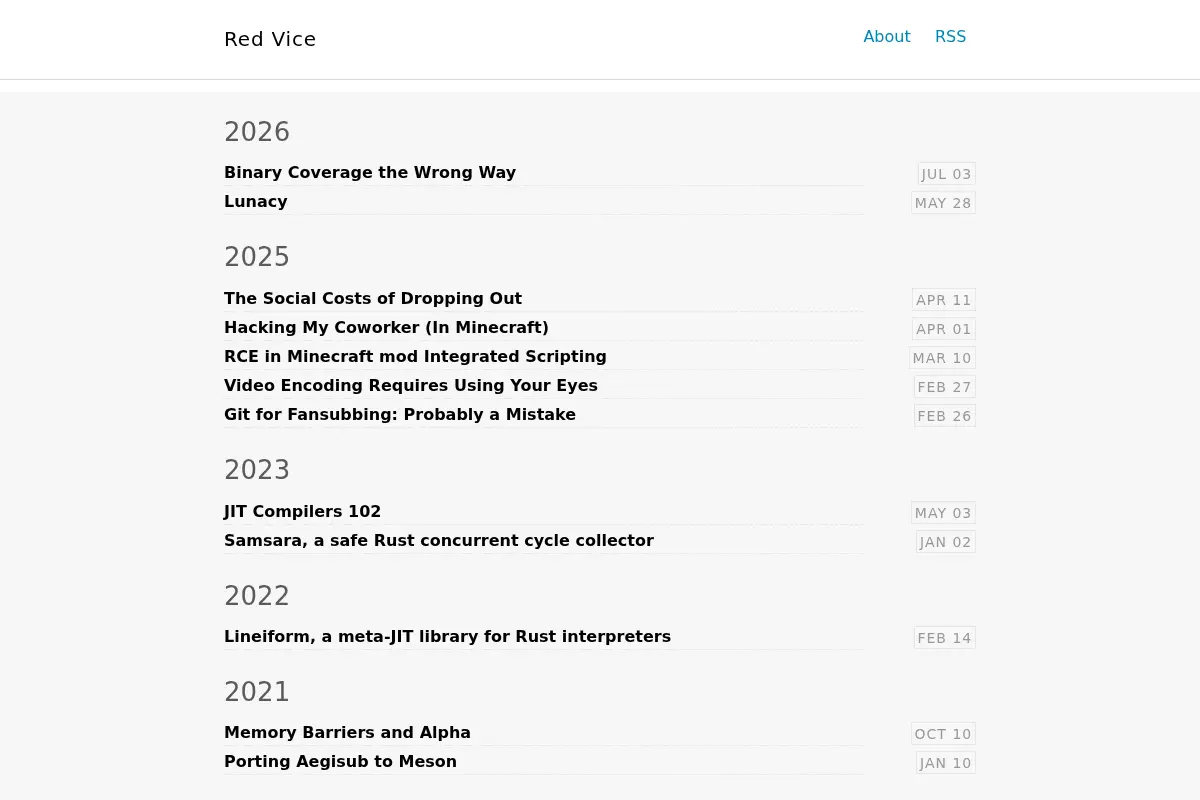Click the 2023 year heading

pyautogui.click(x=257, y=470)
